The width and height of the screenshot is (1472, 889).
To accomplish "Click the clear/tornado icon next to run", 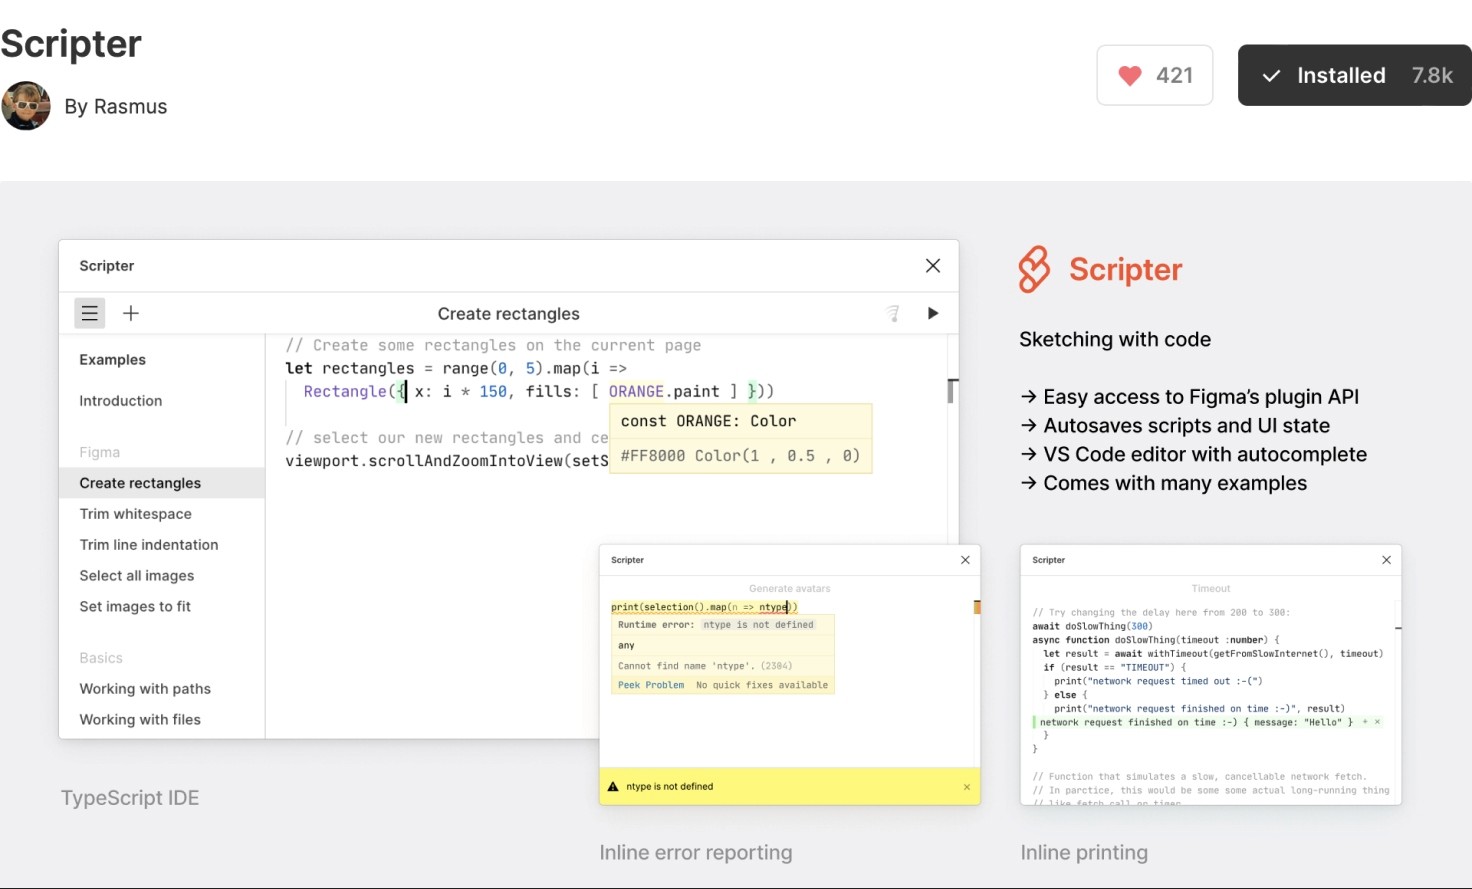I will click(x=893, y=314).
